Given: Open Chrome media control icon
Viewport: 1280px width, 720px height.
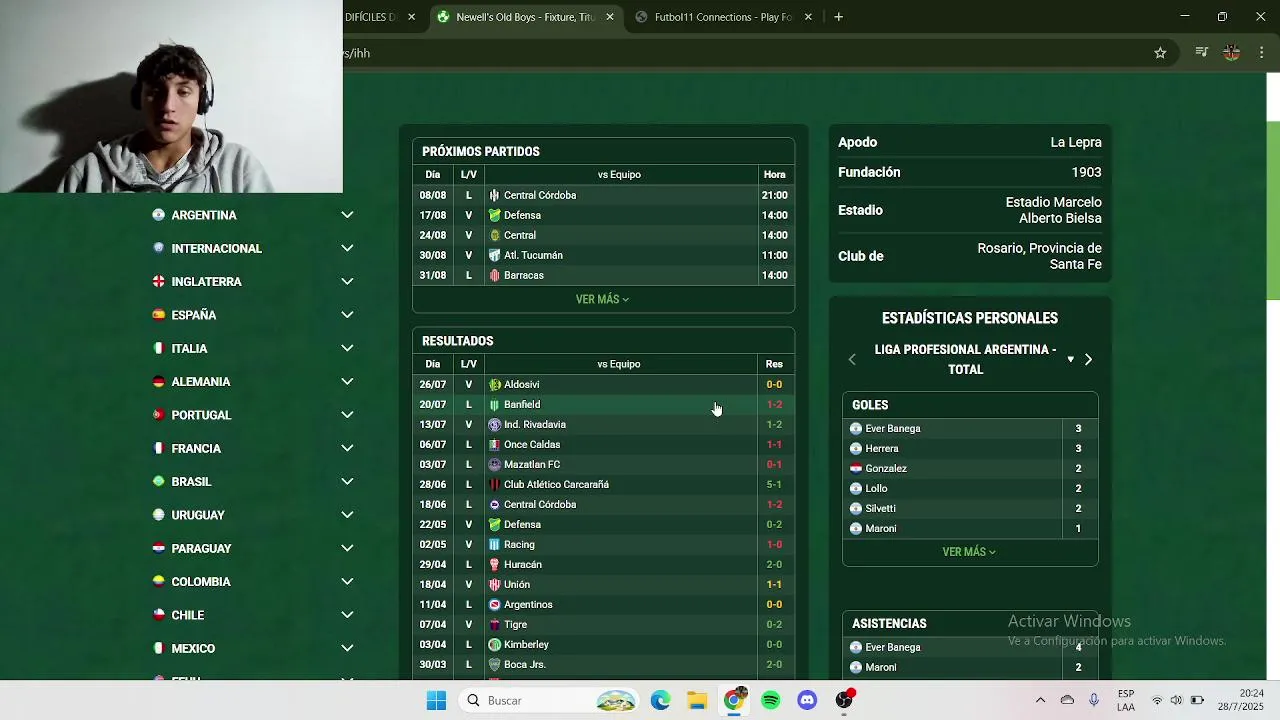Looking at the screenshot, I should coord(1202,53).
